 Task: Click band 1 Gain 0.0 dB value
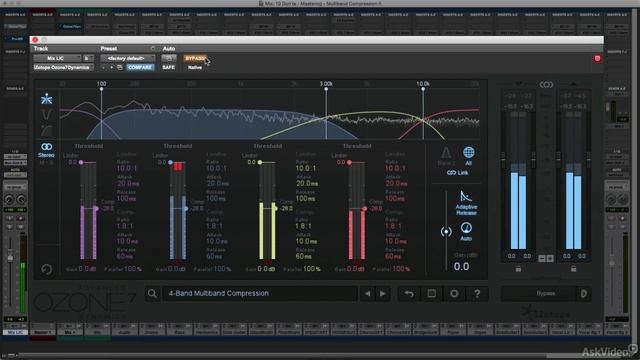(x=87, y=269)
